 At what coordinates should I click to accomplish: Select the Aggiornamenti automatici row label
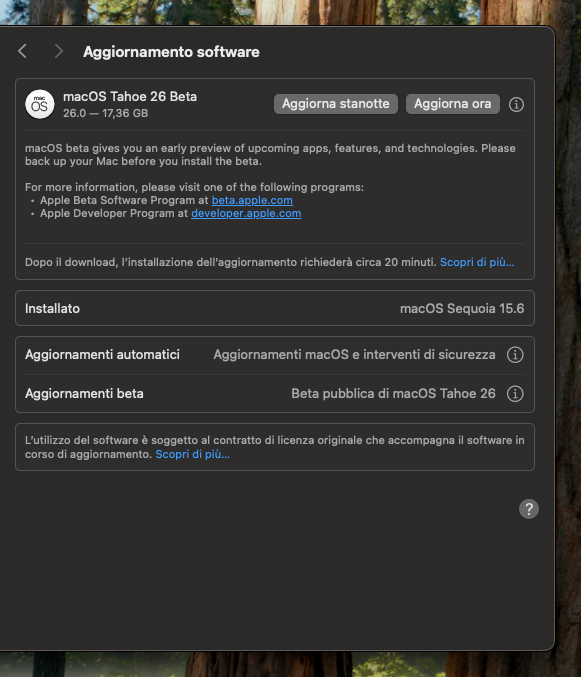(102, 354)
